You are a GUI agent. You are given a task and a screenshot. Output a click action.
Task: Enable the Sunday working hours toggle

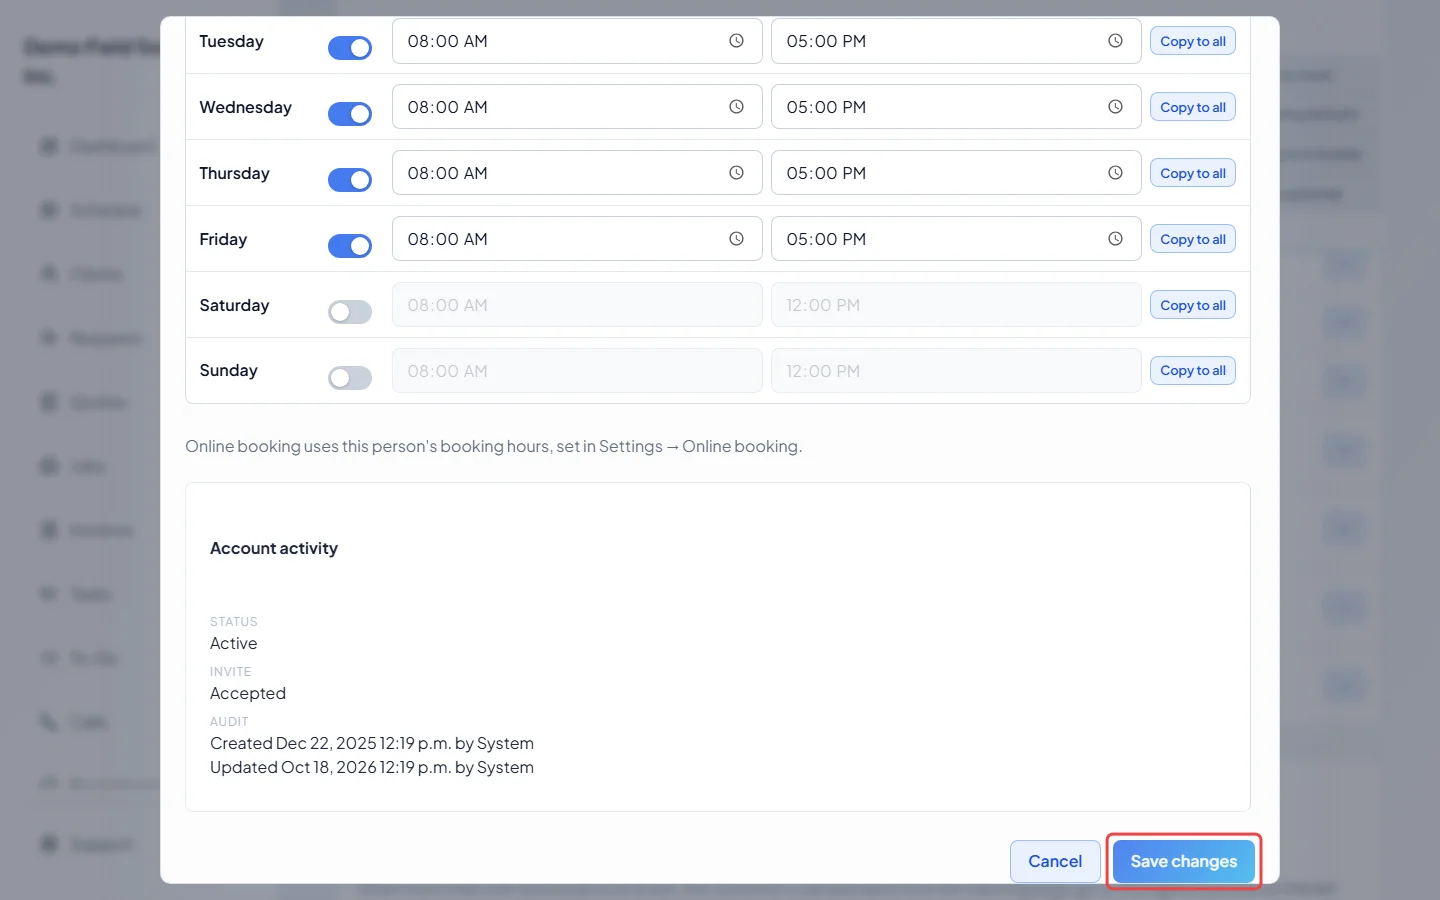click(x=350, y=378)
